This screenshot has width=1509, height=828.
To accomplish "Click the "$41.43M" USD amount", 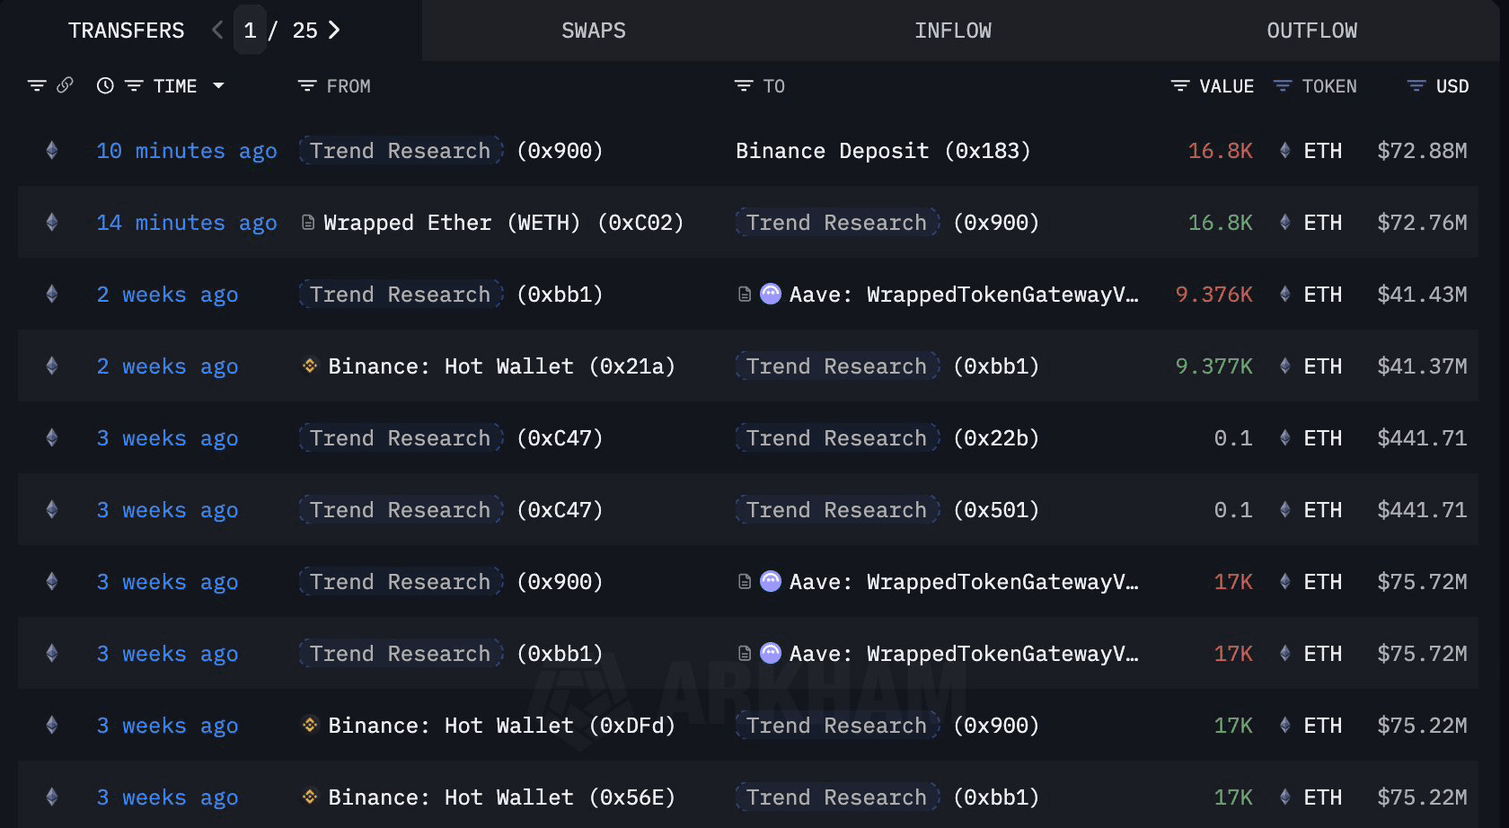I will coord(1422,295).
